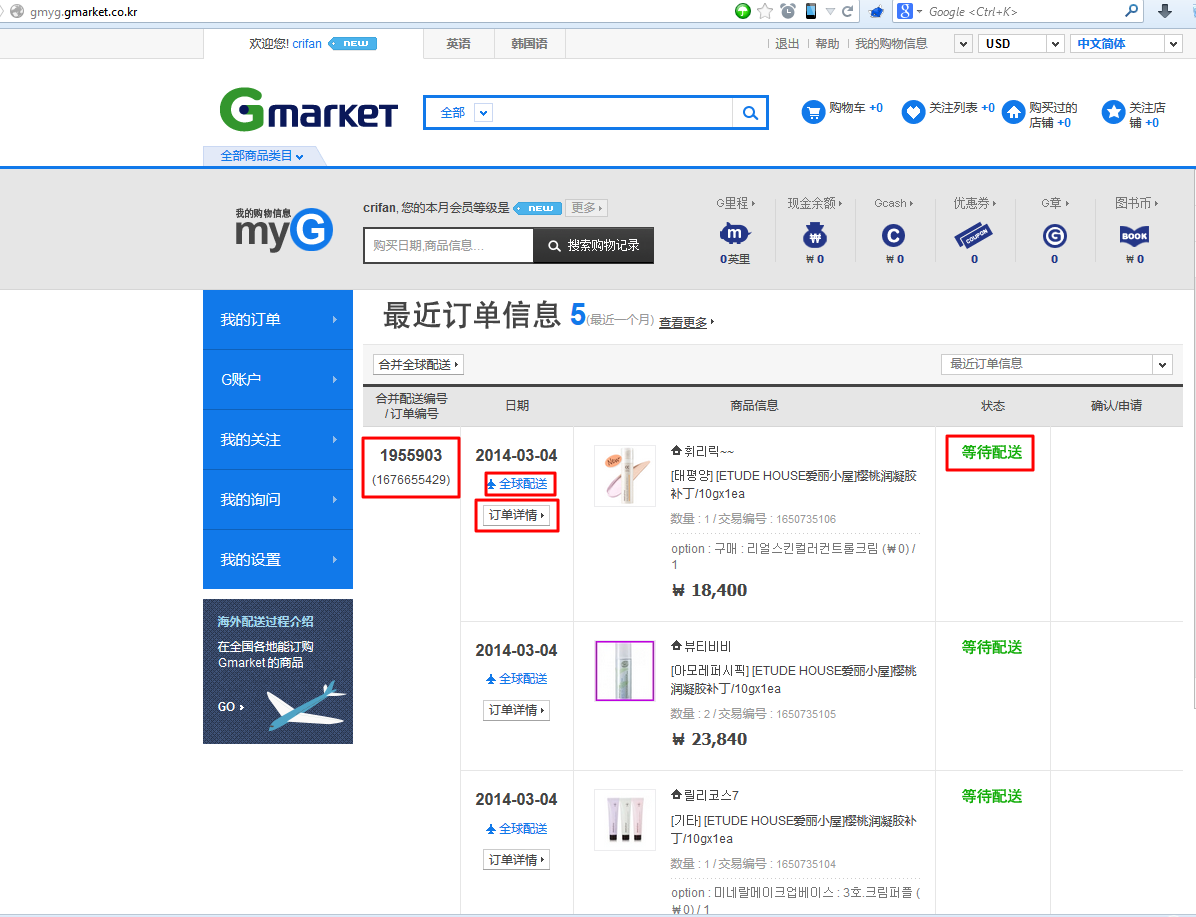Open the URL bar history dropdown arrow
The width and height of the screenshot is (1196, 917).
pyautogui.click(x=830, y=11)
